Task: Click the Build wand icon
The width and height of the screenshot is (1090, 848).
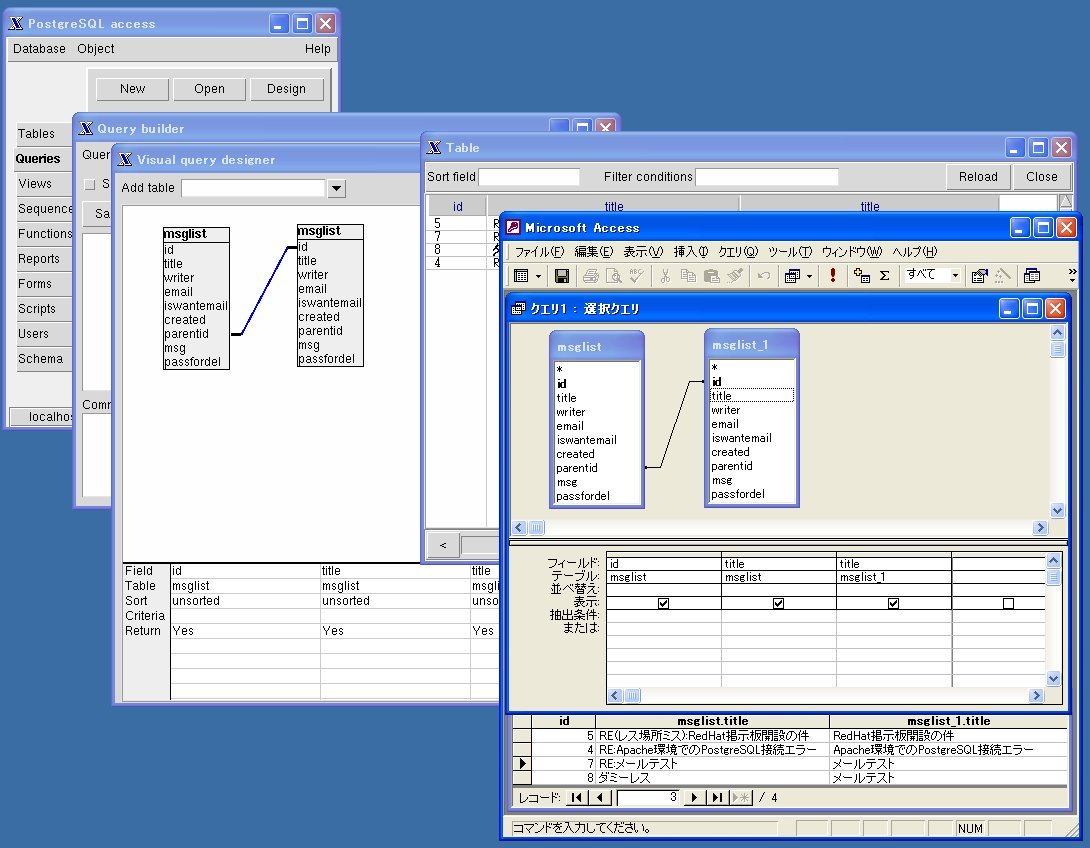Action: [x=1002, y=276]
